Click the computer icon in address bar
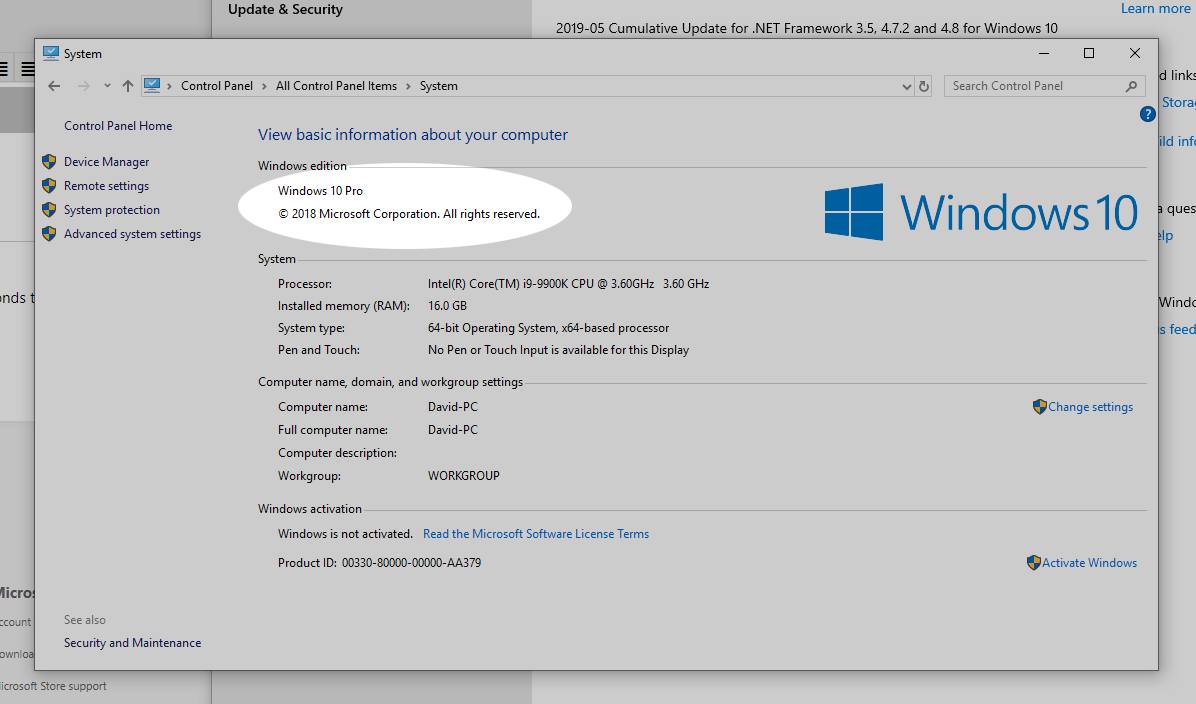 [152, 85]
